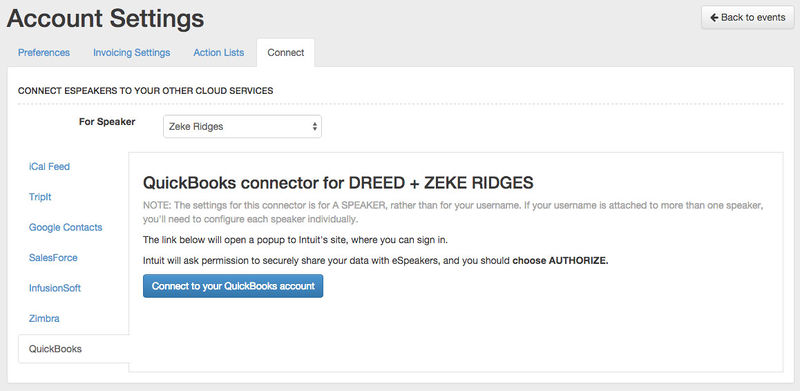This screenshot has width=800, height=391.
Task: Go to the Action Lists tab
Action: click(218, 53)
